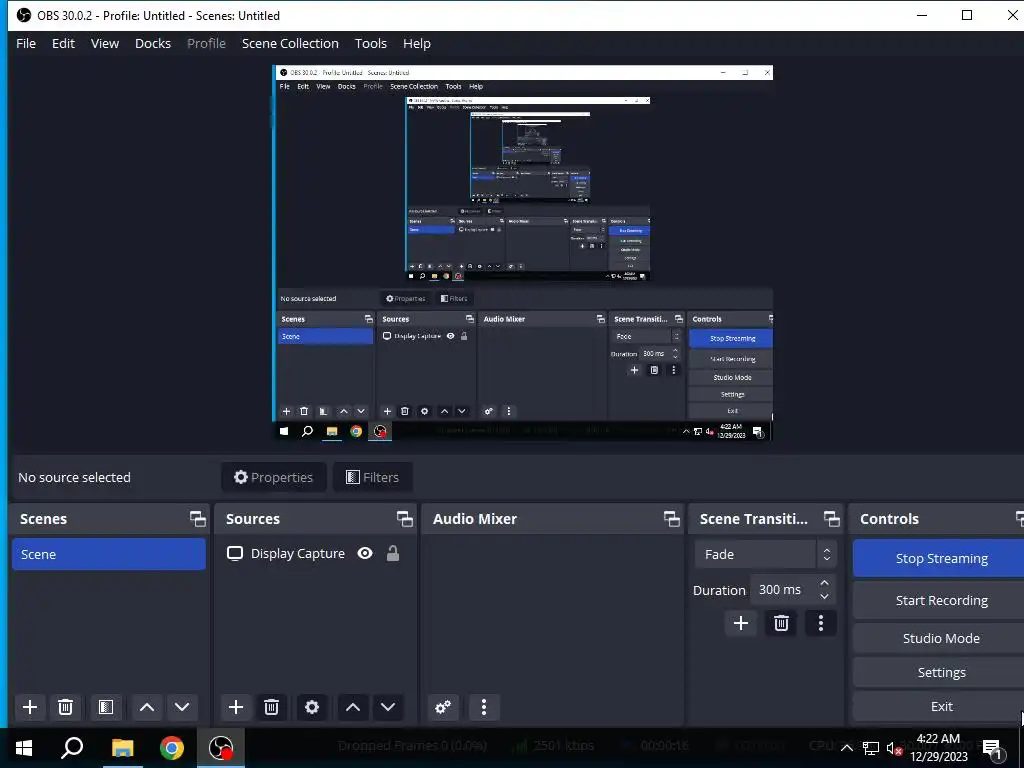
Task: Toggle Display Capture lock
Action: [x=392, y=554]
